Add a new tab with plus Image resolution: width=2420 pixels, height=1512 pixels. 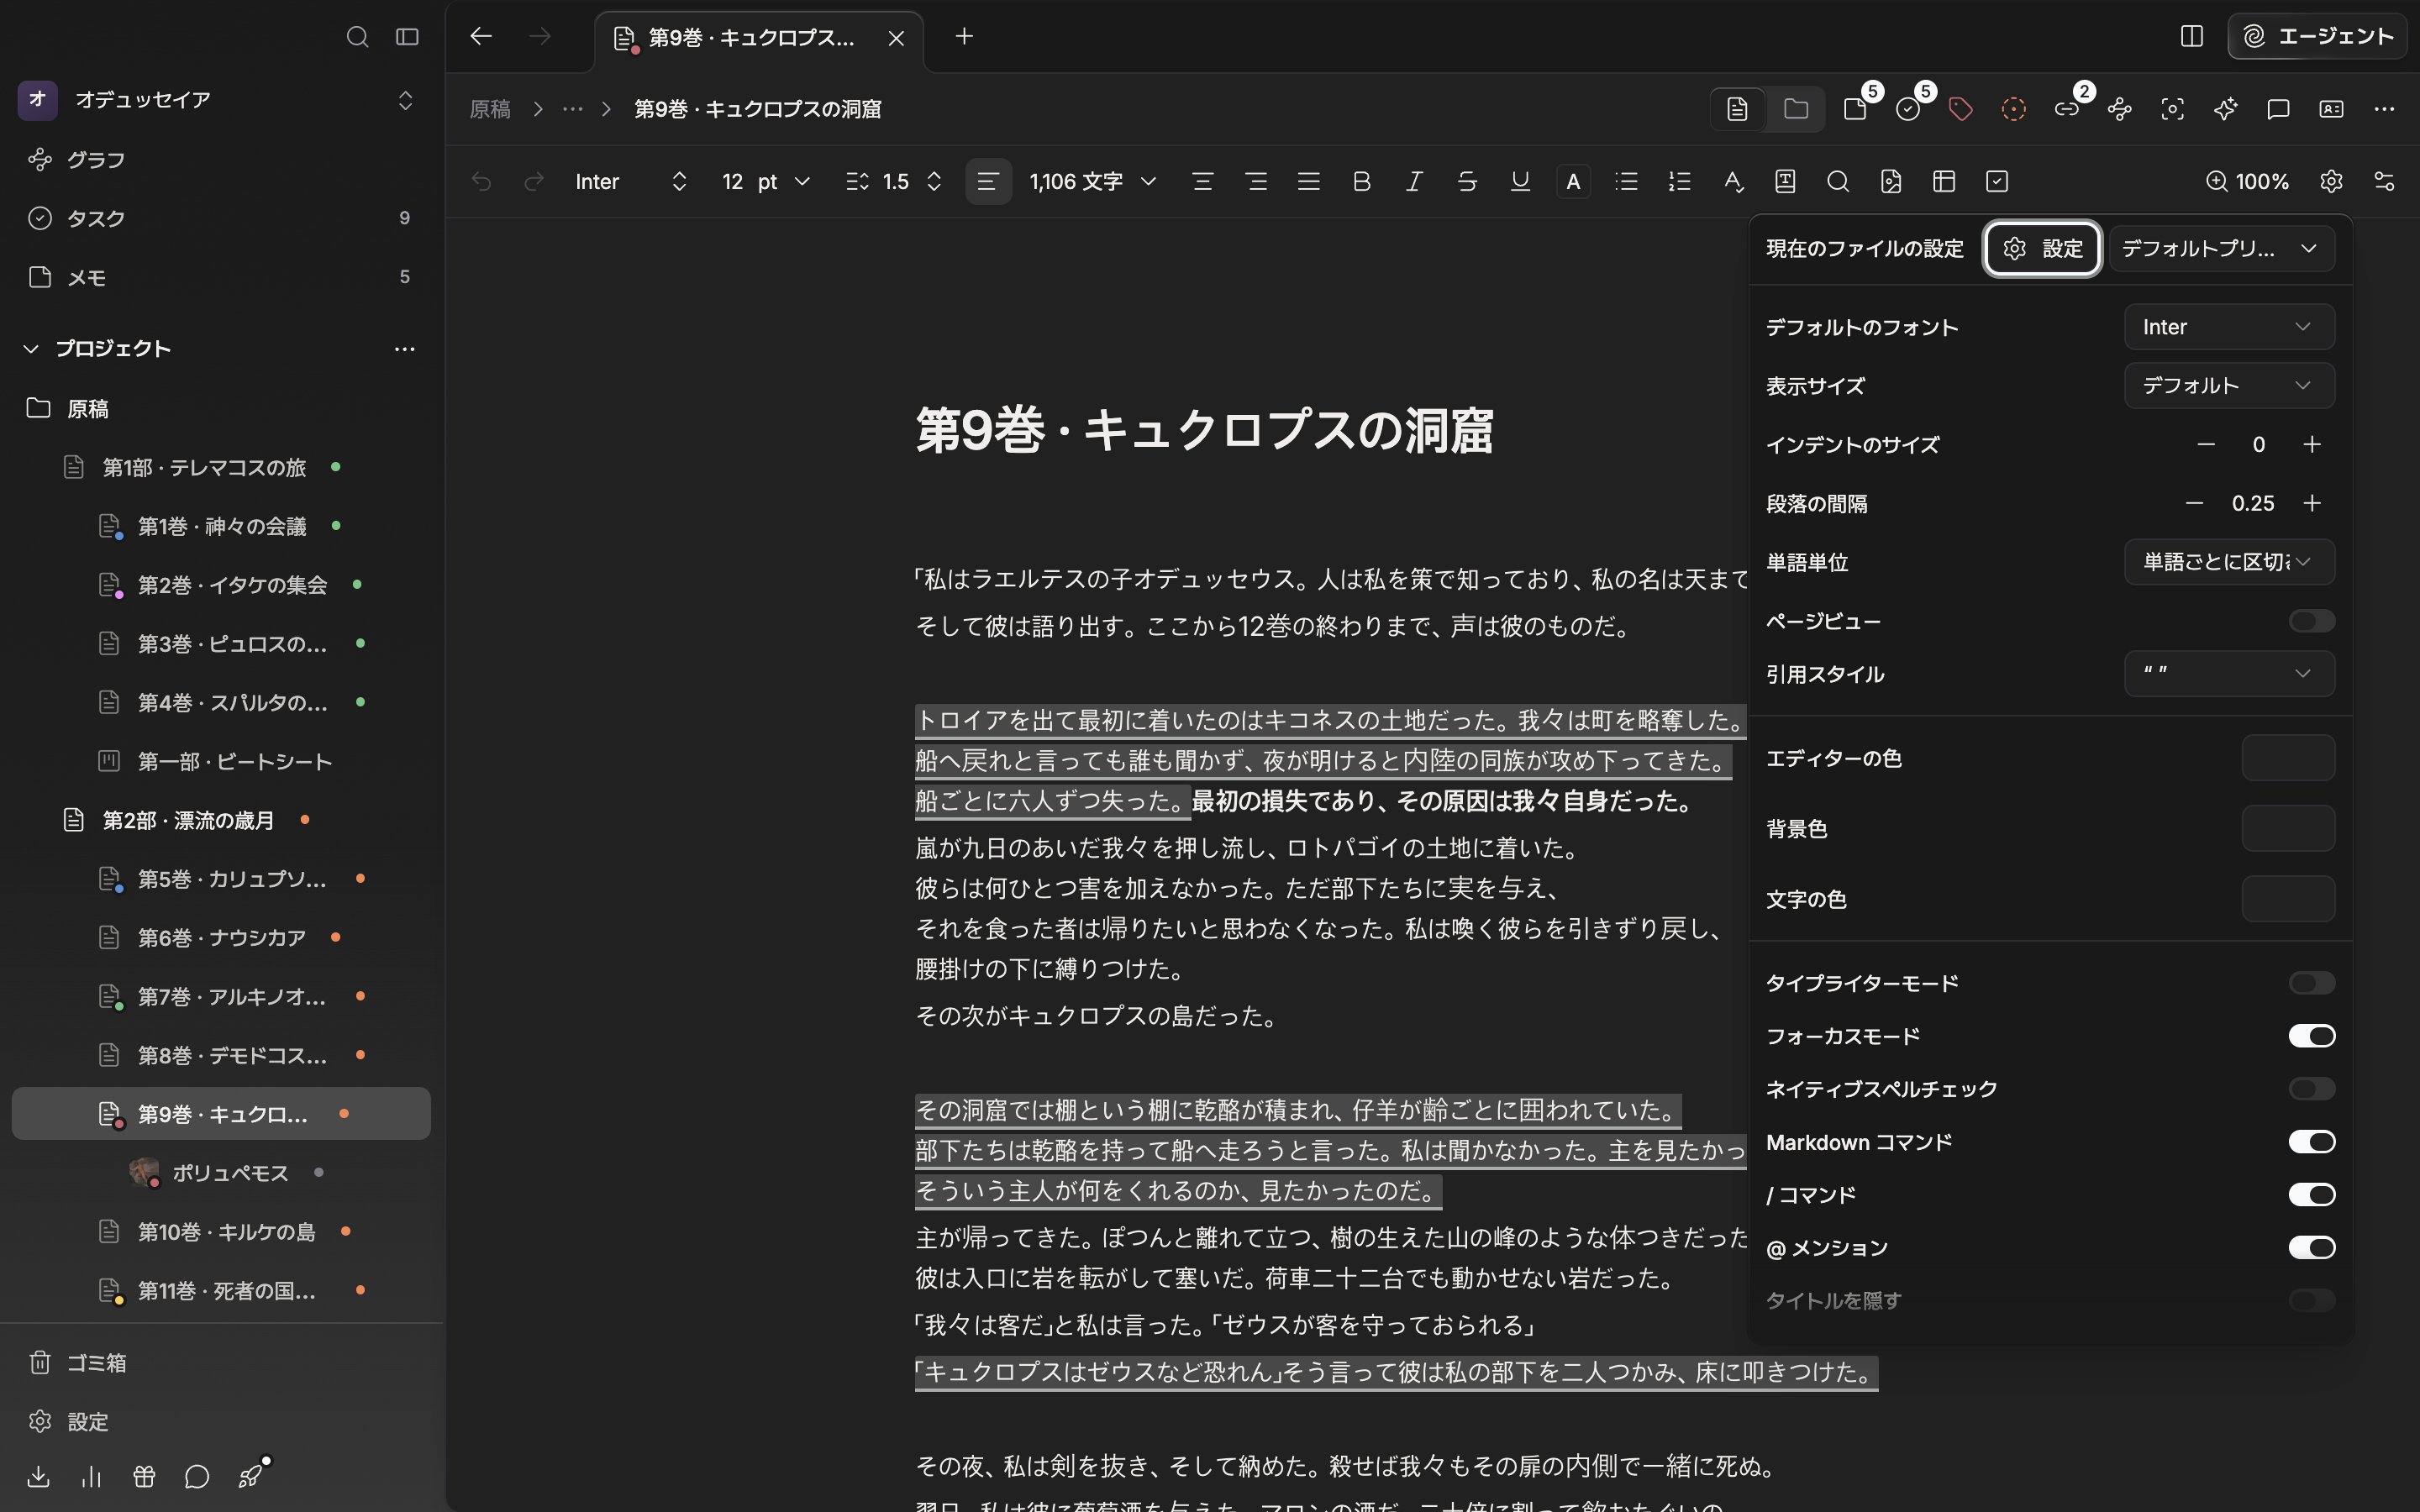964,36
